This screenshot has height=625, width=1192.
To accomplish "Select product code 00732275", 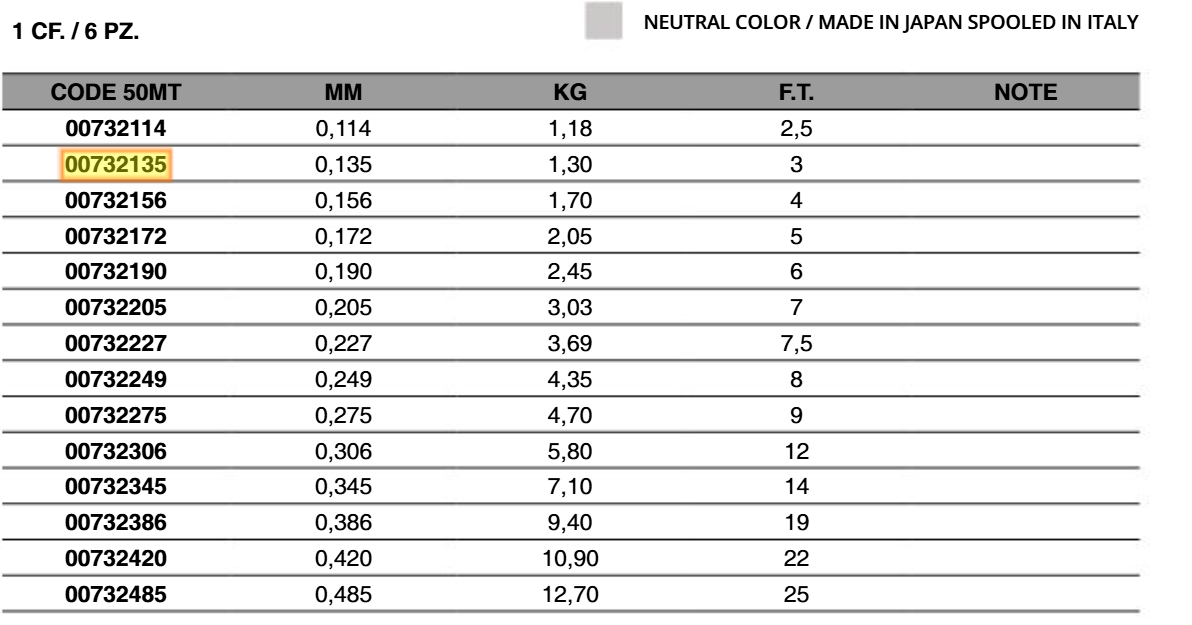I will (116, 415).
